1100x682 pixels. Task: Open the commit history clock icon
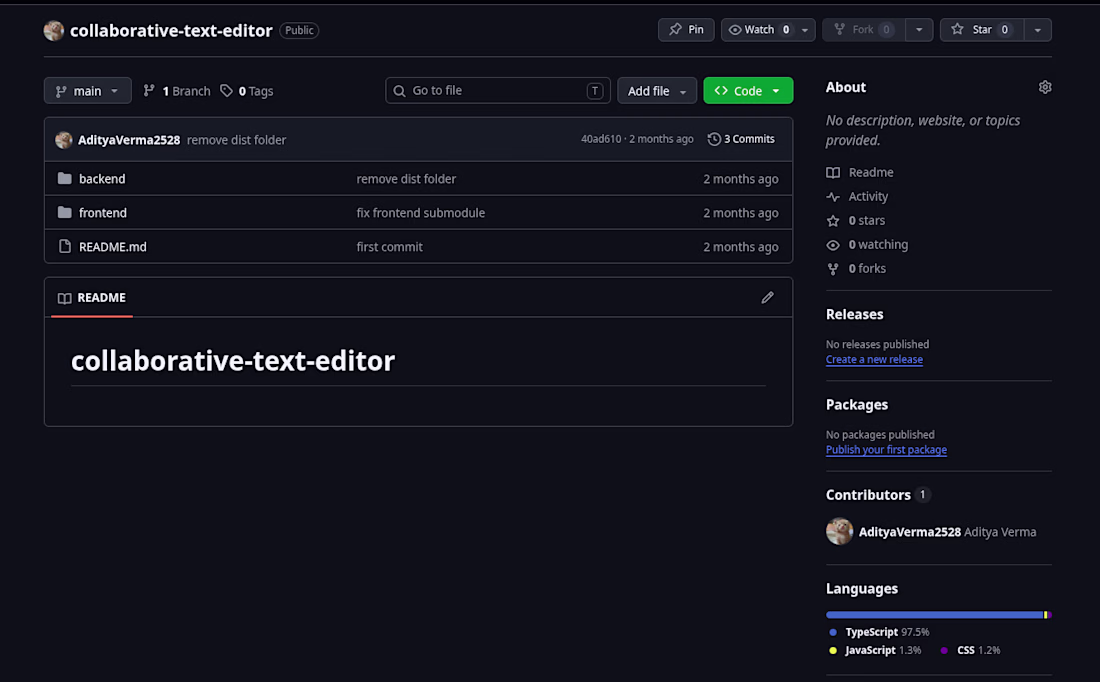[714, 139]
